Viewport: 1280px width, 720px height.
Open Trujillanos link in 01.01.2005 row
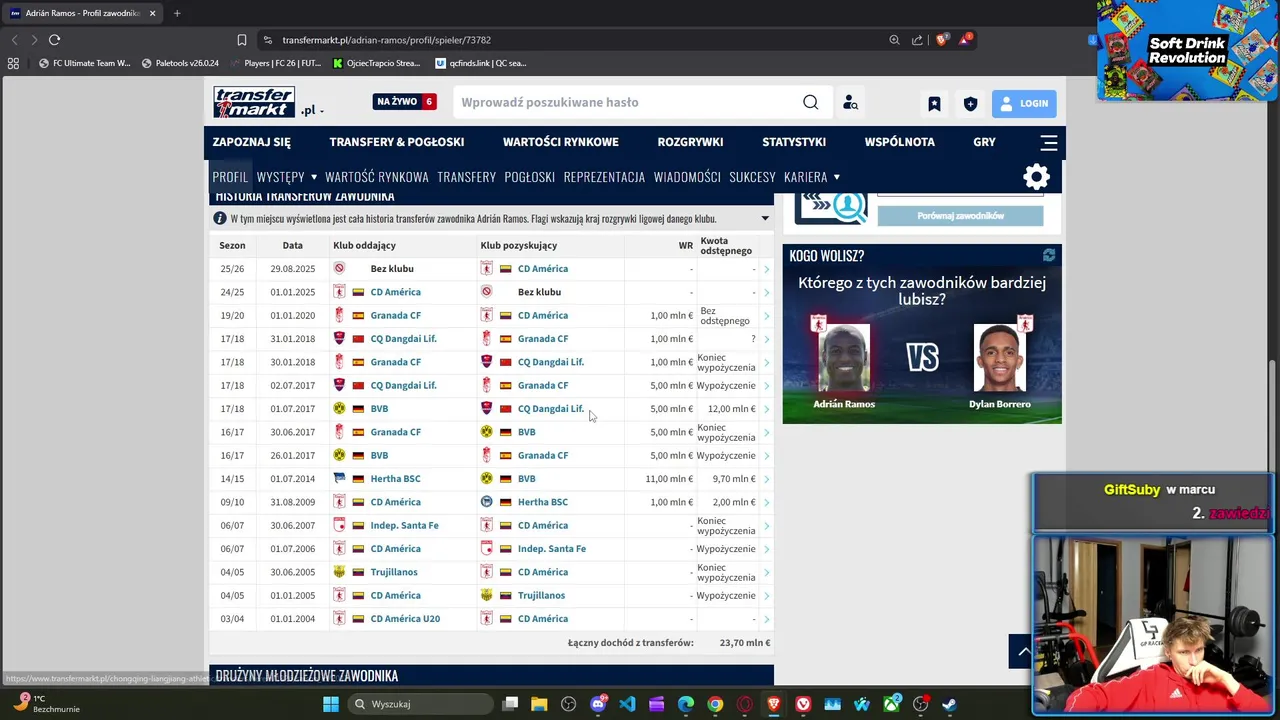coord(541,596)
